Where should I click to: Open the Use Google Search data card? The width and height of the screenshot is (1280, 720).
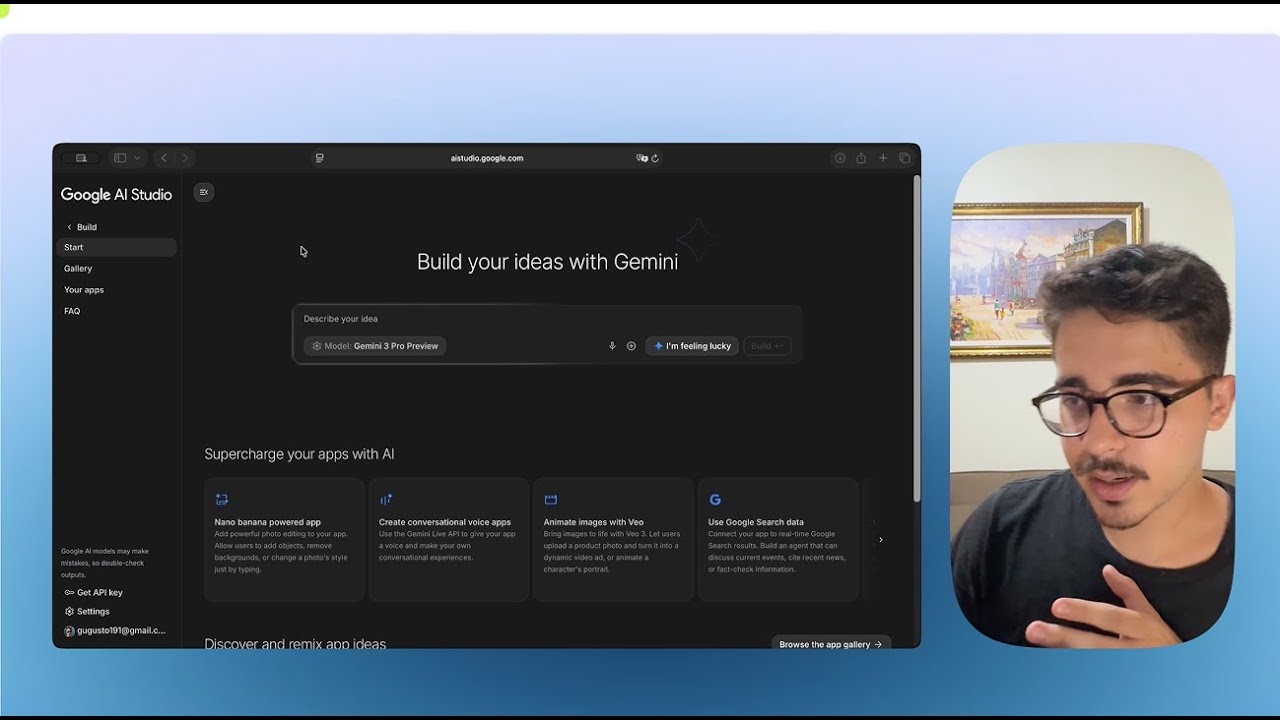pyautogui.click(x=778, y=540)
